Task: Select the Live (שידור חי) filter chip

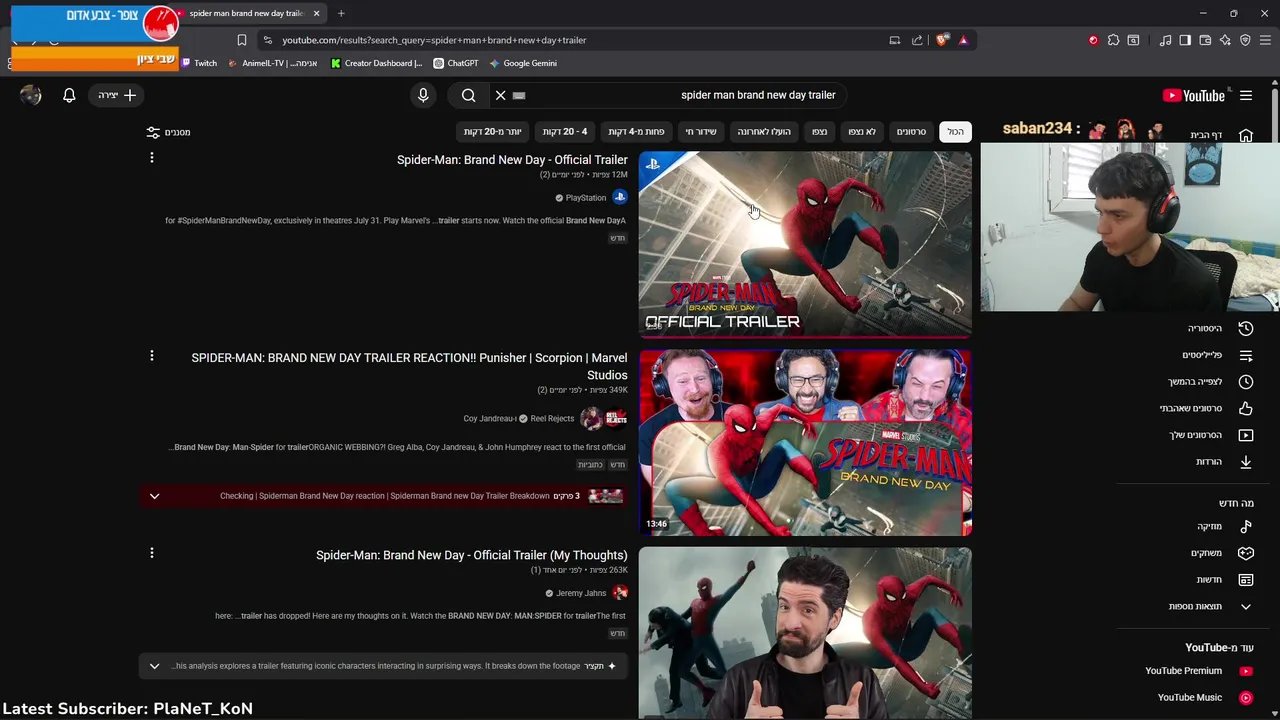Action: coord(701,132)
